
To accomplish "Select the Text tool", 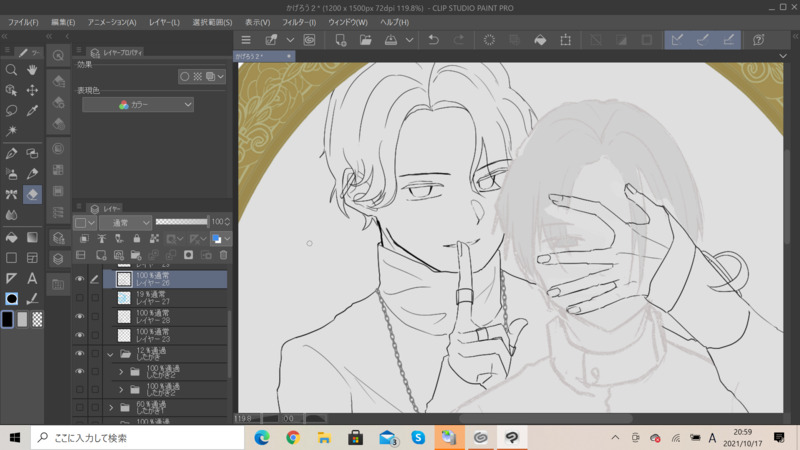I will pyautogui.click(x=32, y=278).
